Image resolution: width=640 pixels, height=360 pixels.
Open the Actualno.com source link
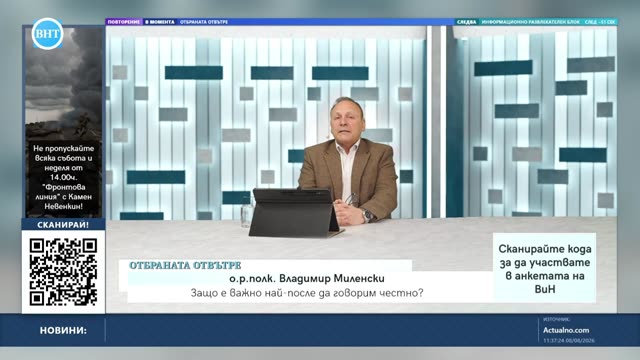[566, 330]
